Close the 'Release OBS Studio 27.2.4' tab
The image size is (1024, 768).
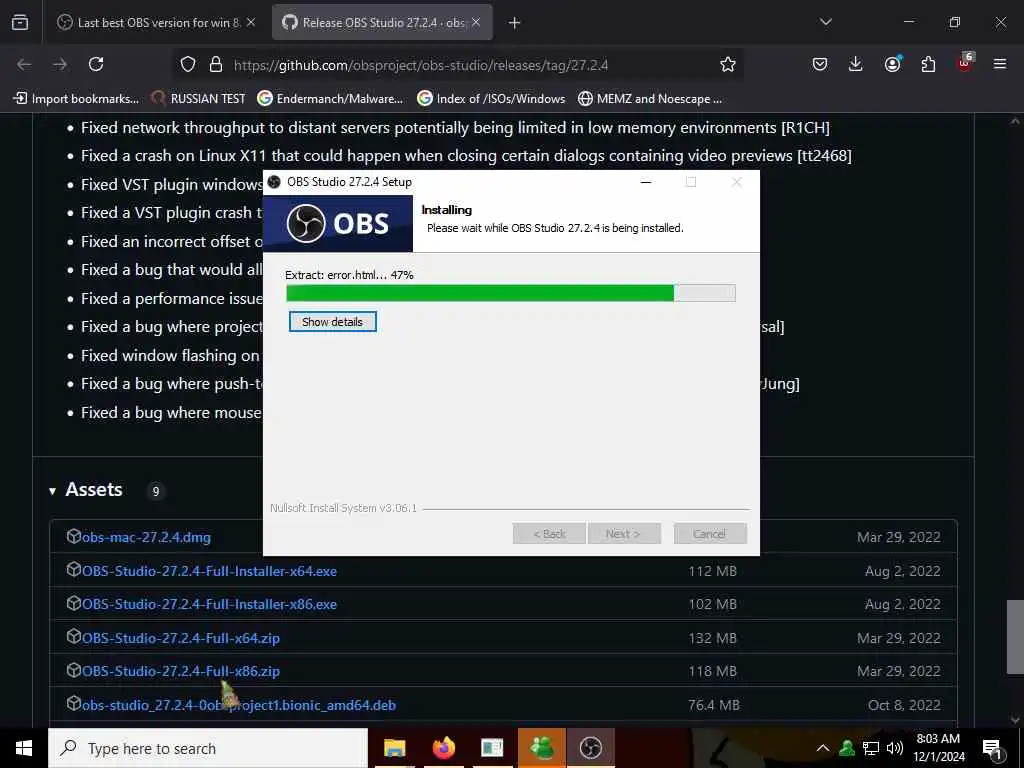tap(476, 22)
